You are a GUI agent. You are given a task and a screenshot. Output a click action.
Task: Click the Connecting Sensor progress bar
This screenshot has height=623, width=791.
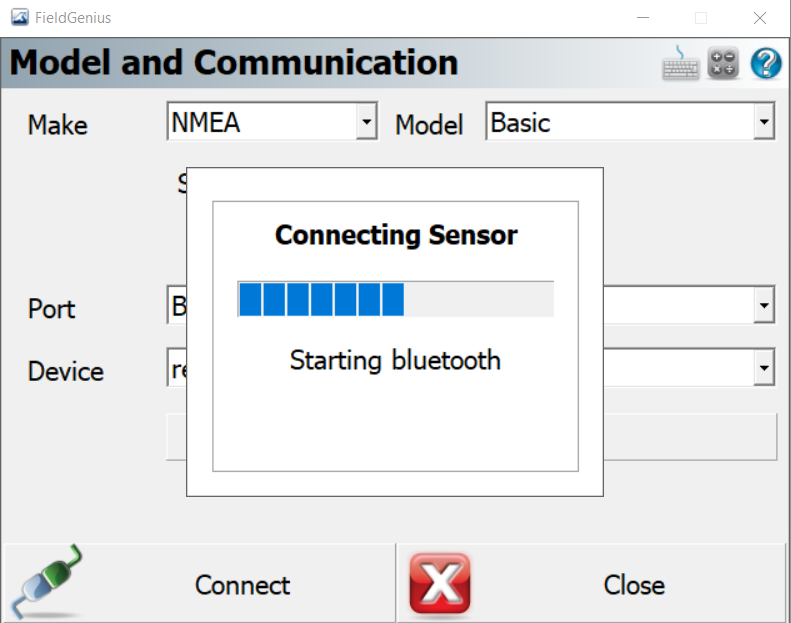point(396,299)
